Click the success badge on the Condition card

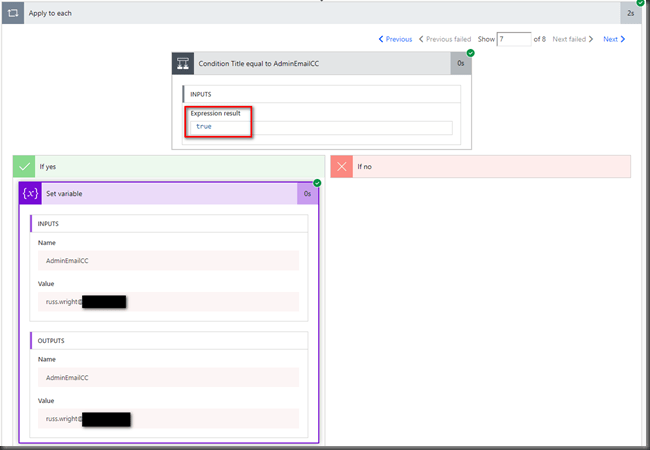pos(470,52)
